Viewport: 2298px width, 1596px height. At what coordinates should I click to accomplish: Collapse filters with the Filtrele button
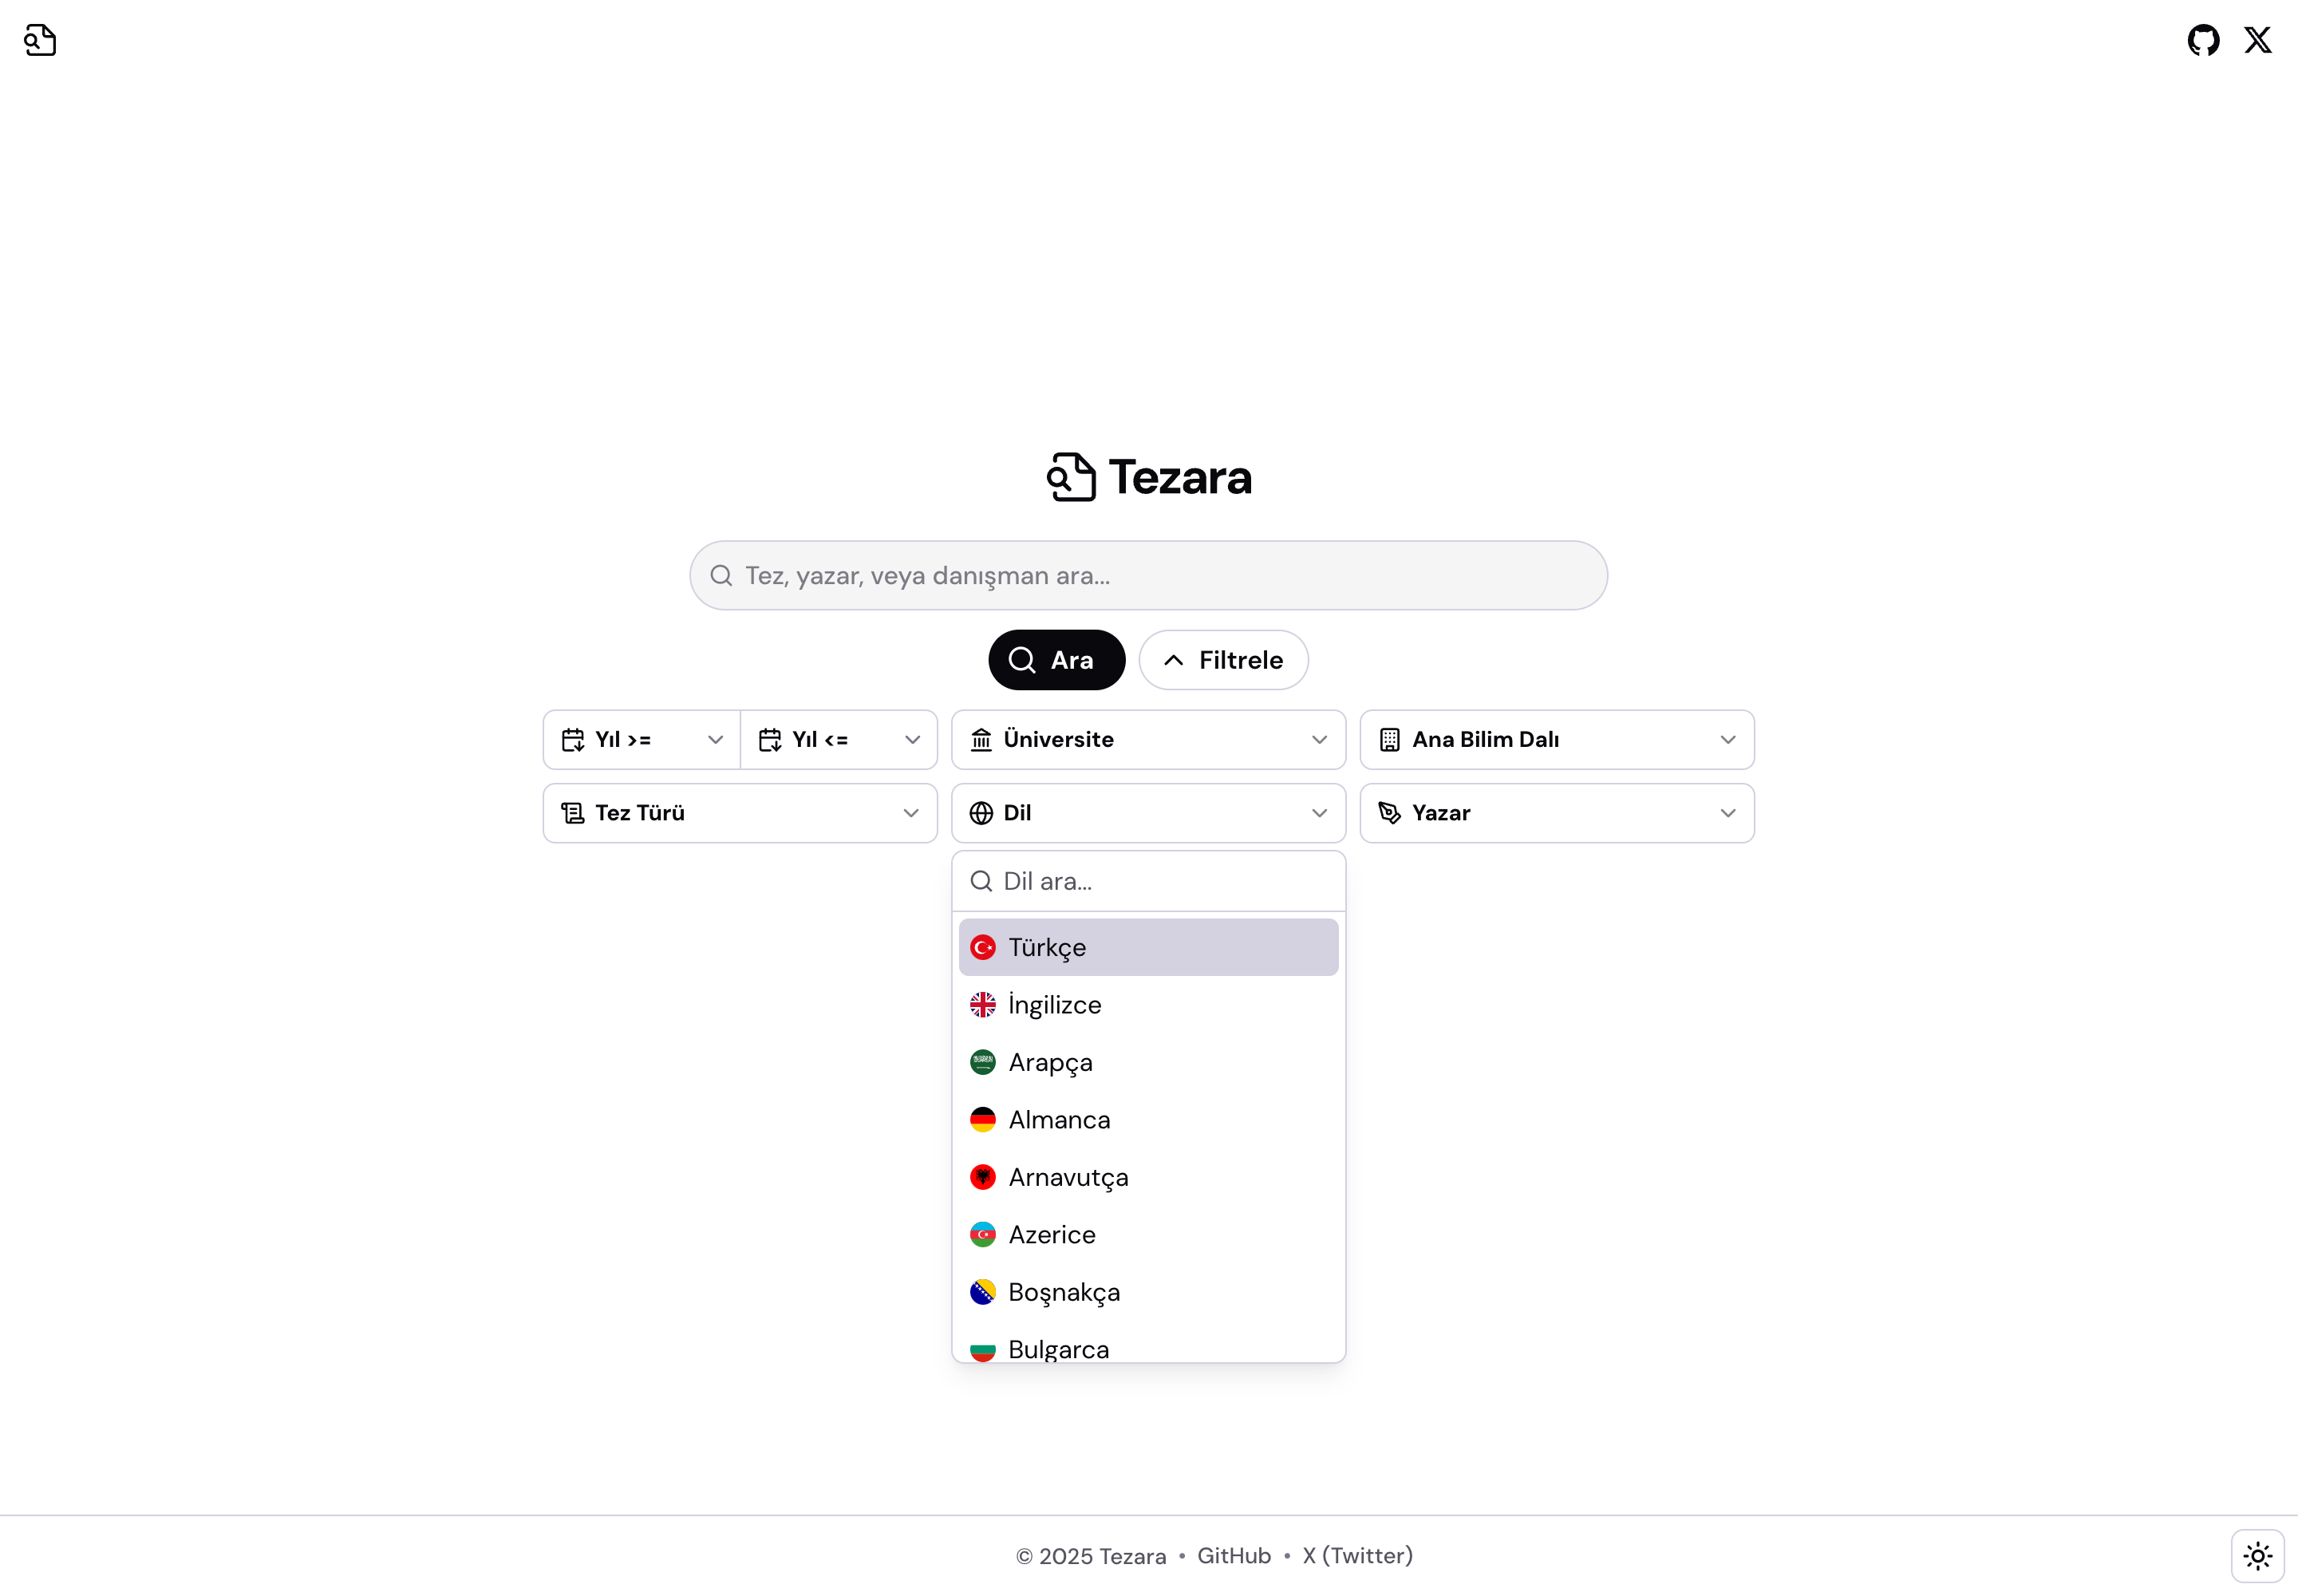[1223, 660]
